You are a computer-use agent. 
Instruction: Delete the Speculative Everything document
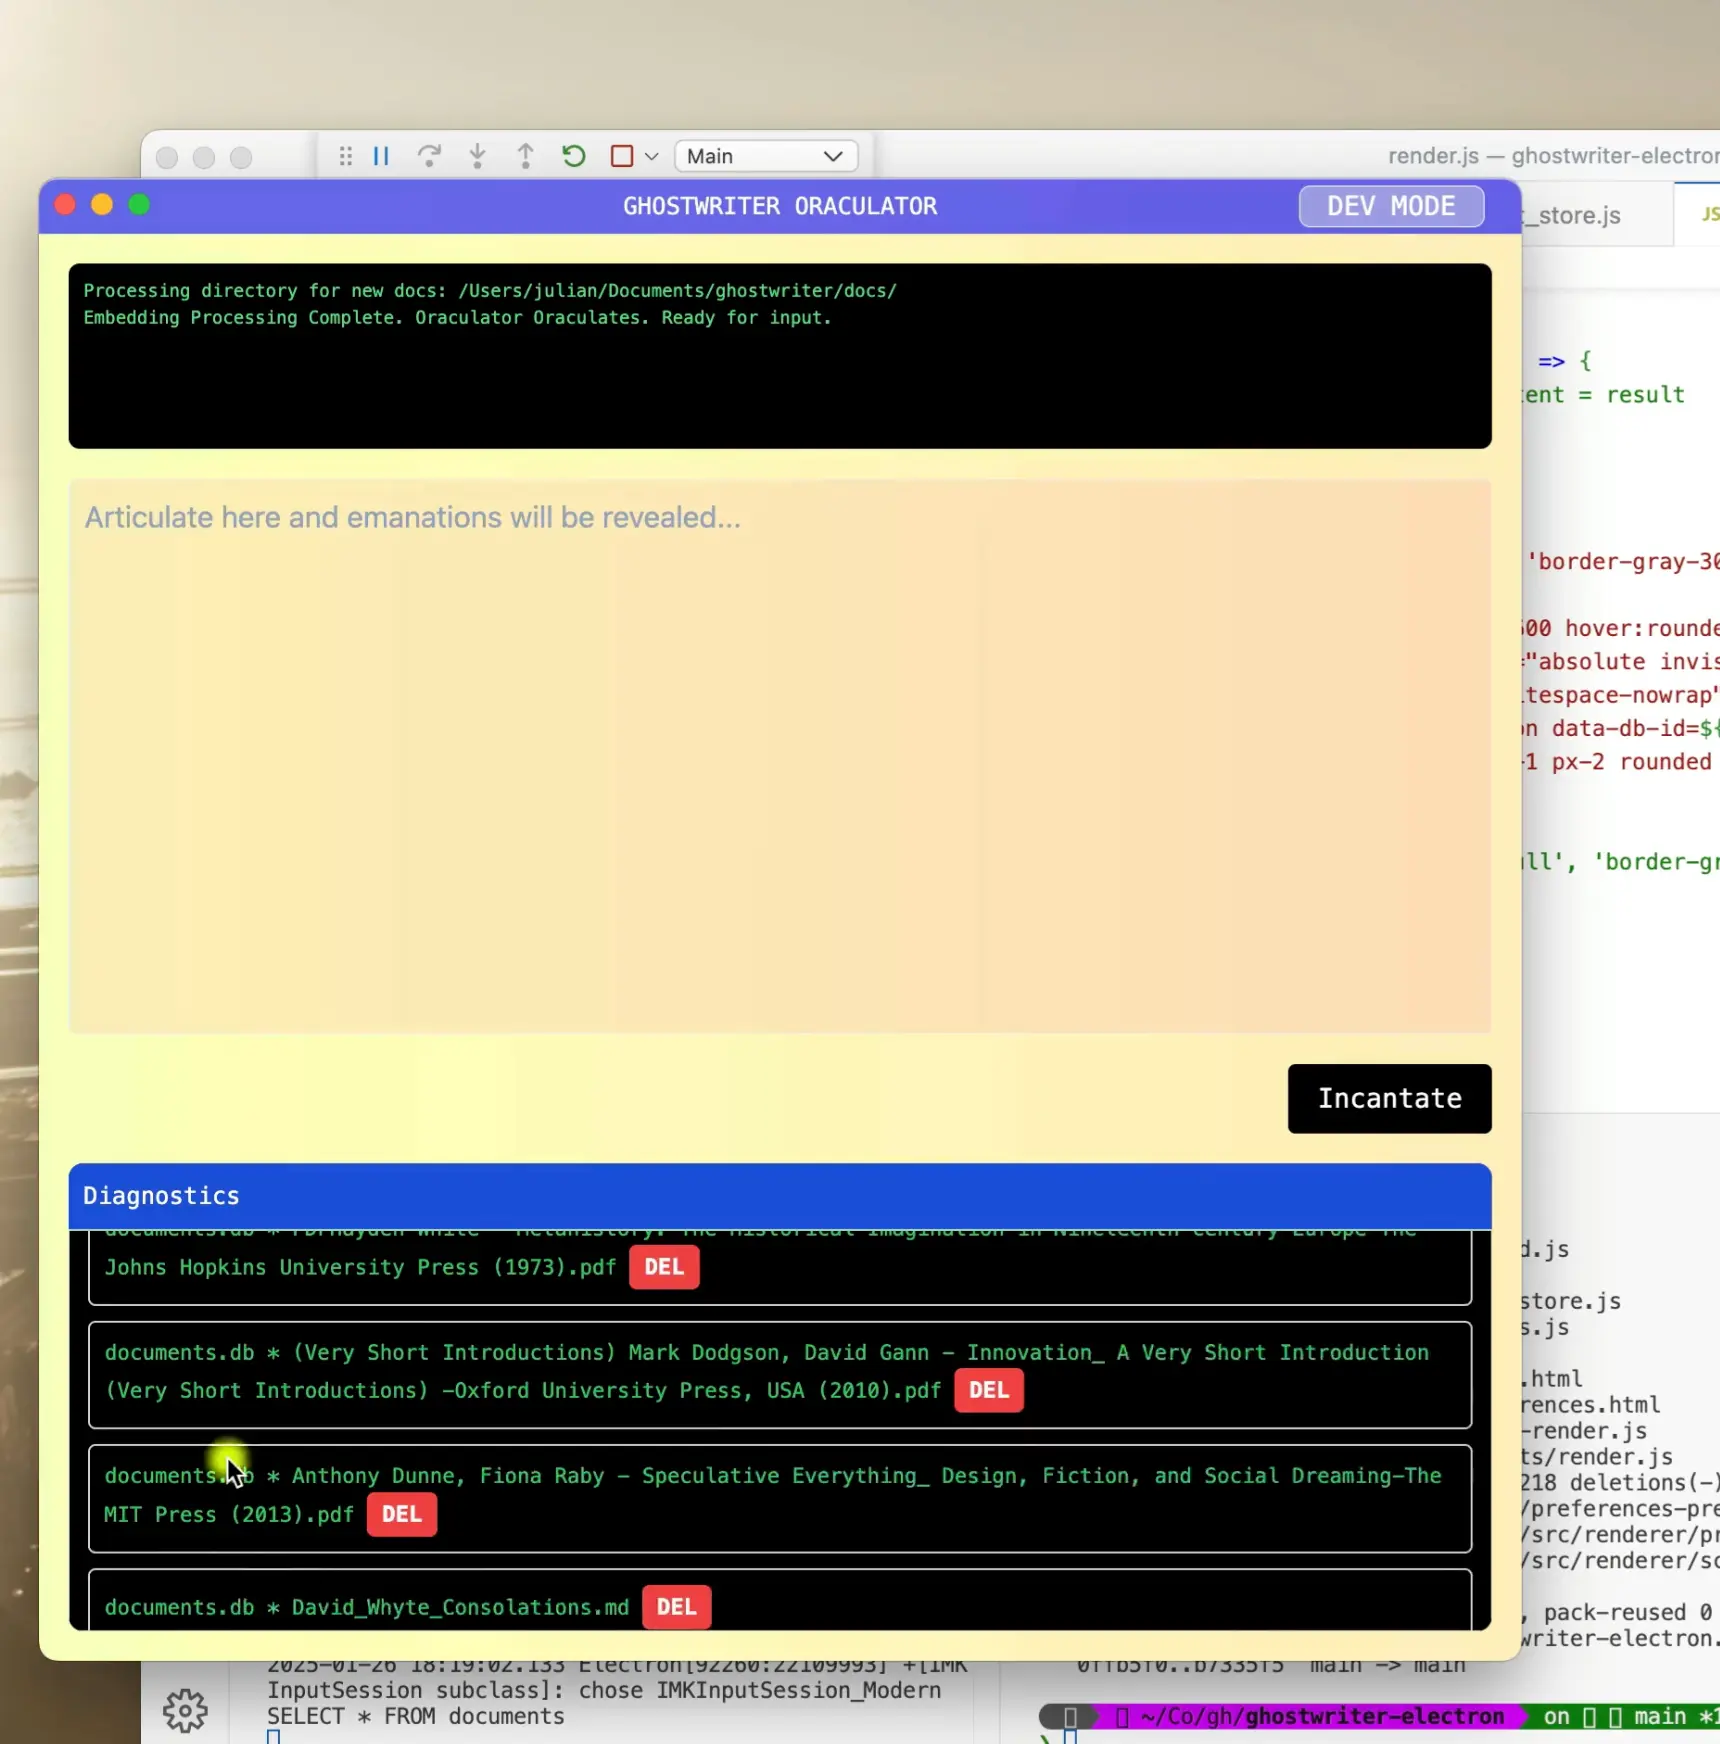click(x=402, y=1514)
